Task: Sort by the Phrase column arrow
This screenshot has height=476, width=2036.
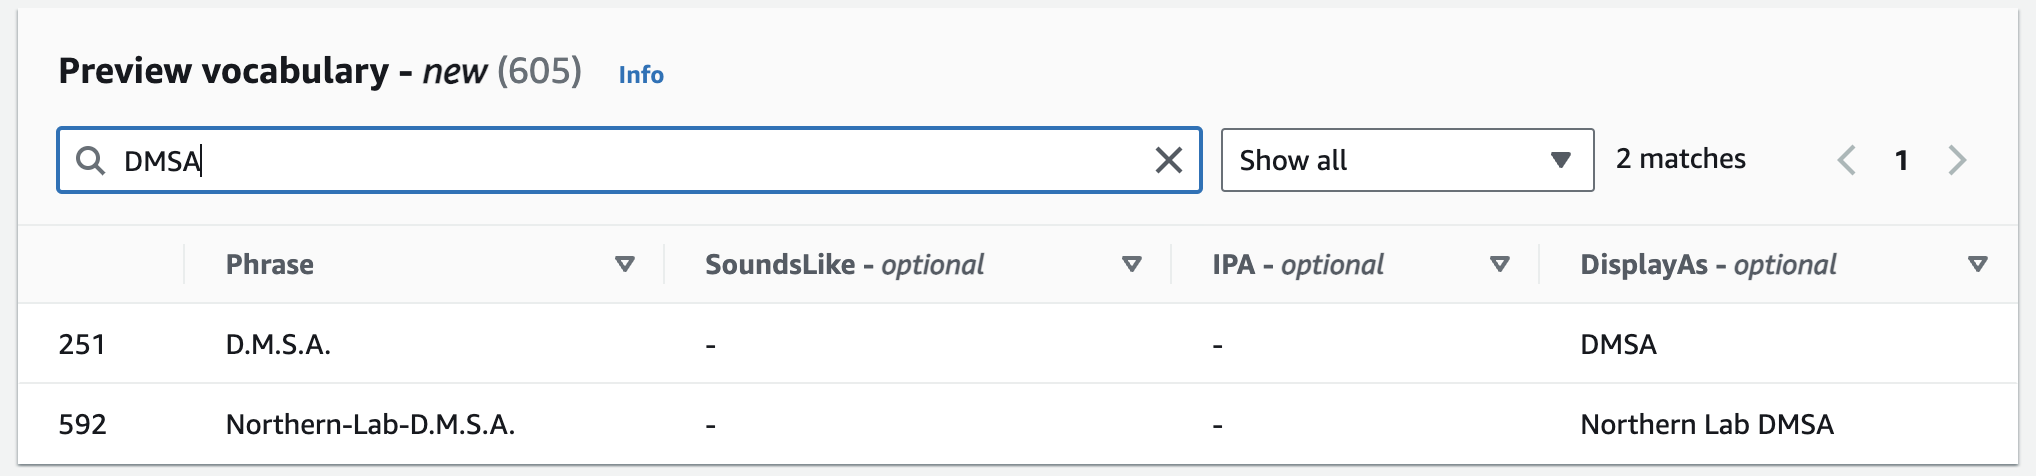Action: [625, 264]
